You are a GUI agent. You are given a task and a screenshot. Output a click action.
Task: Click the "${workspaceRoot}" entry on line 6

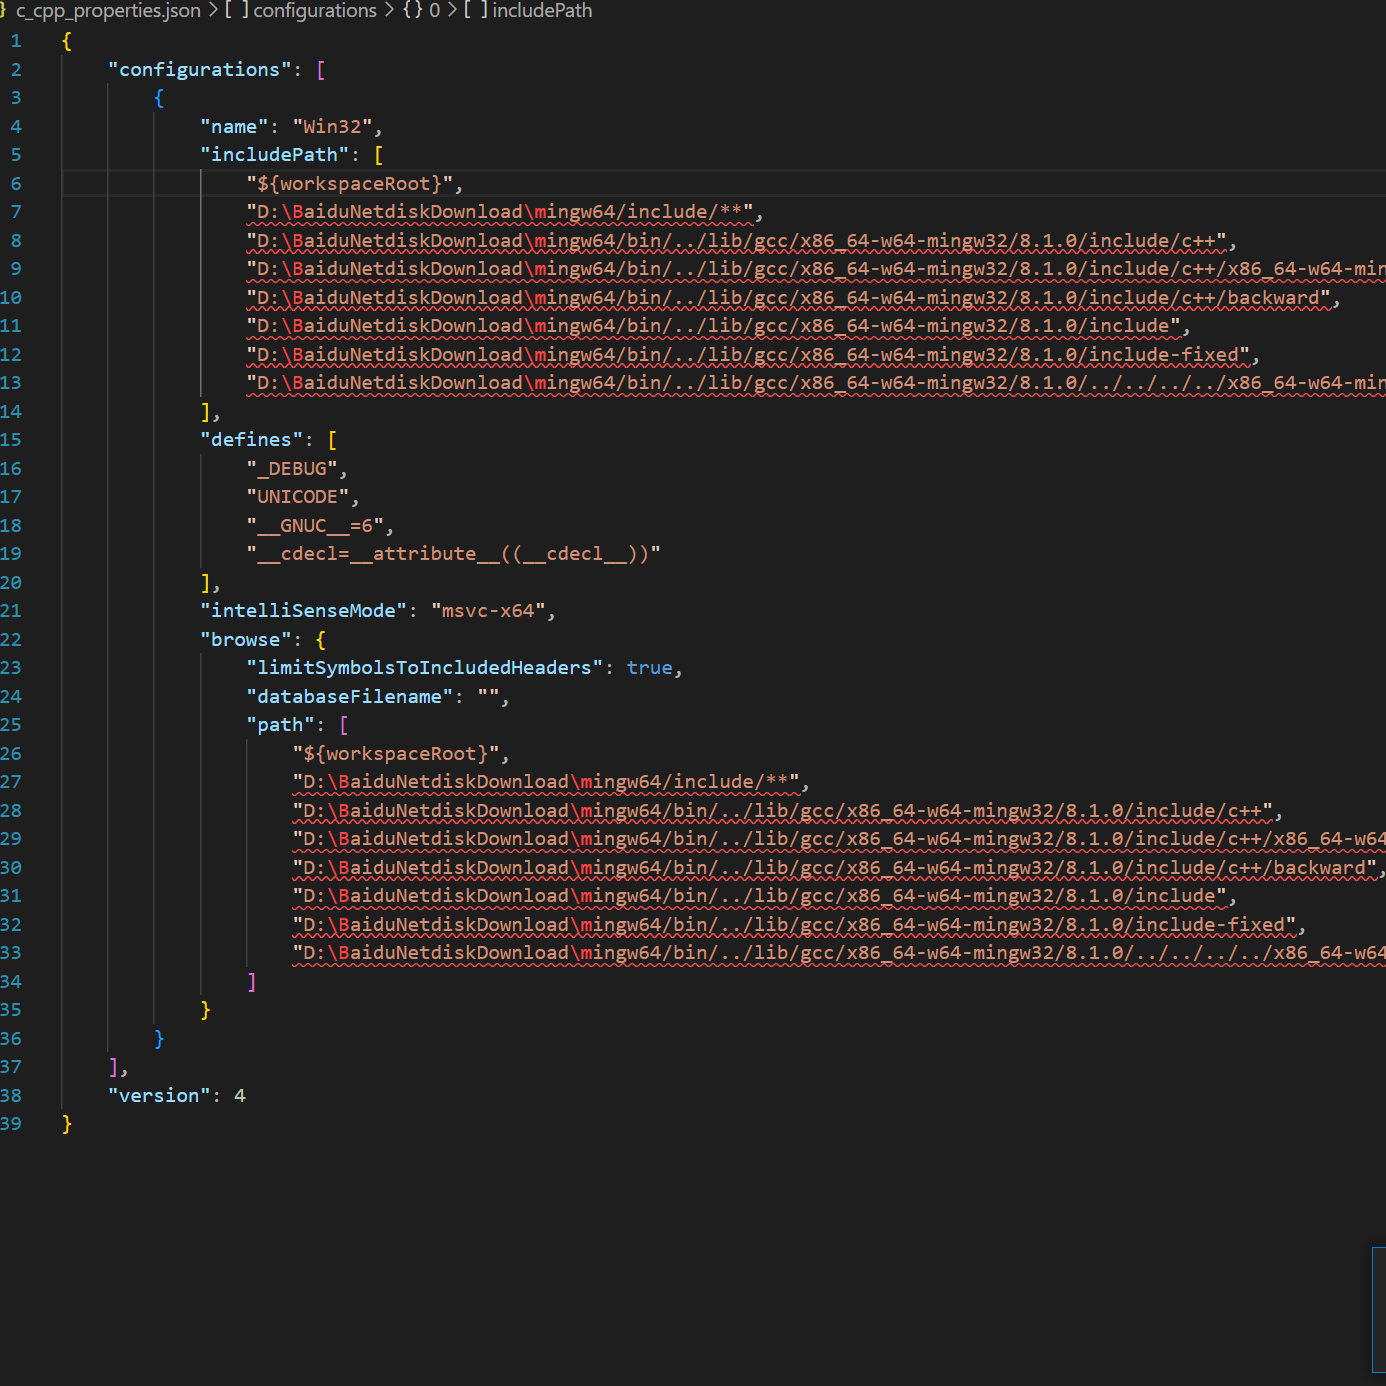point(350,184)
